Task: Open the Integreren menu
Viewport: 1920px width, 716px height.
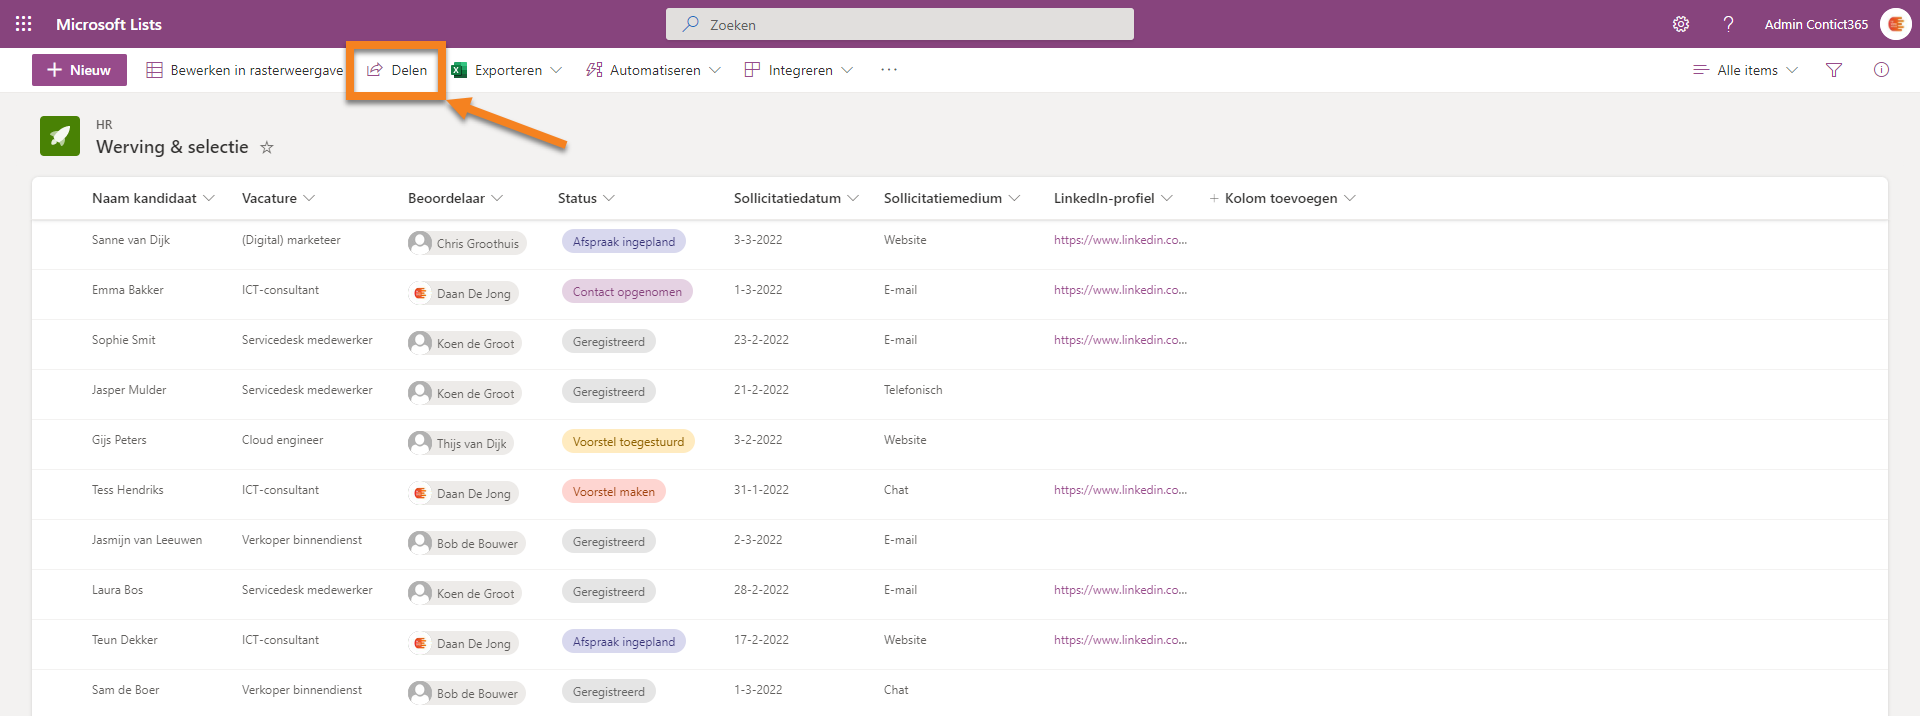Action: [x=799, y=70]
